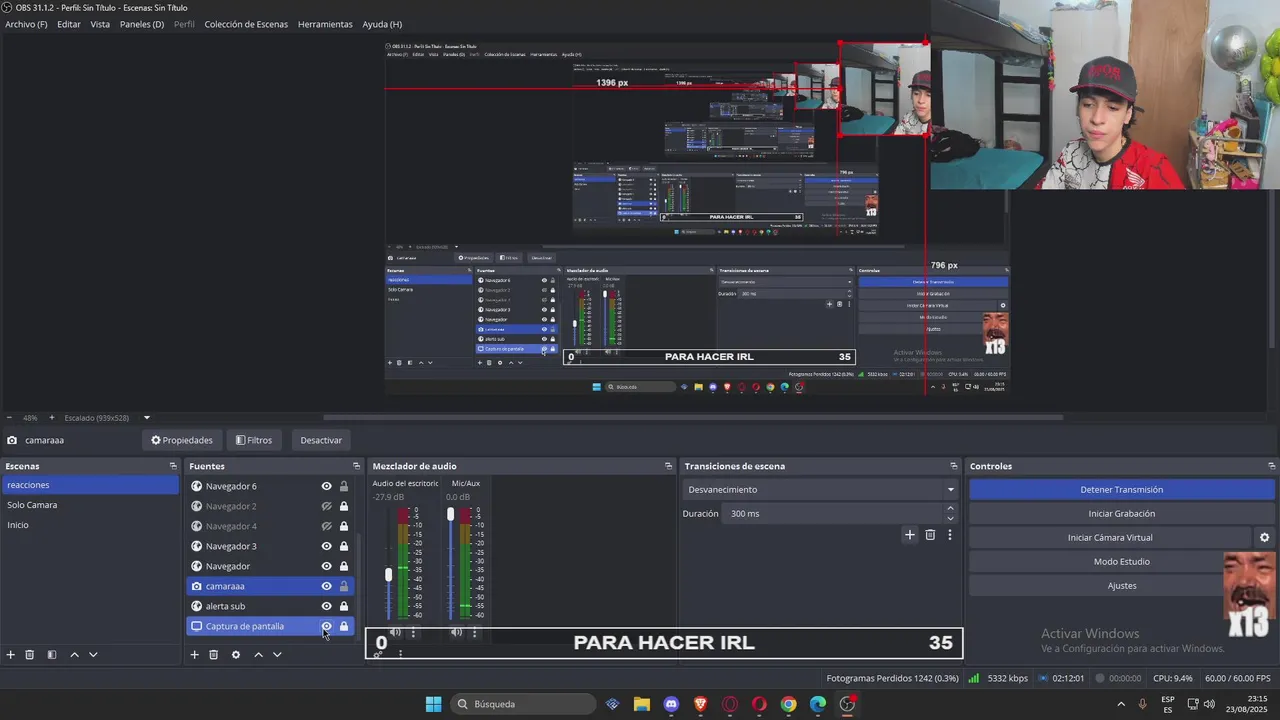The height and width of the screenshot is (720, 1280).
Task: Mute the Mic/Aux speaker icon
Action: 456,632
